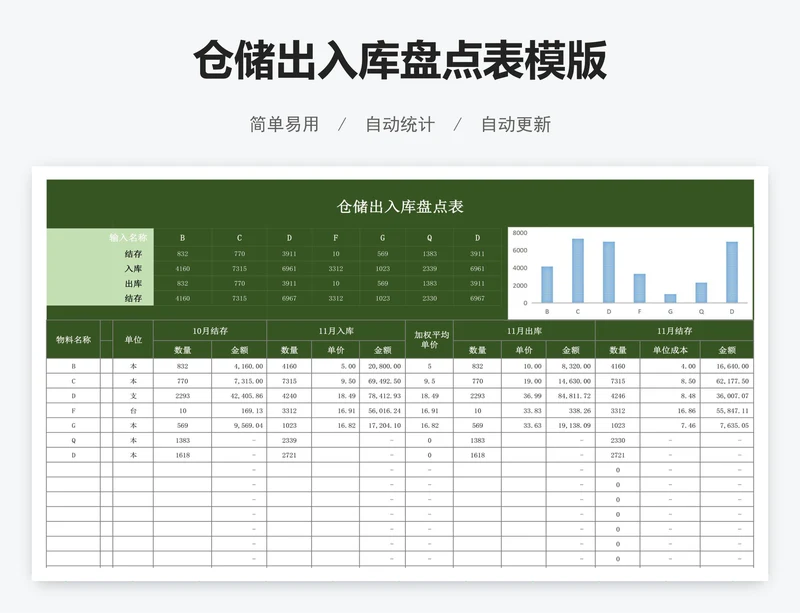
Task: Select the unit cost cell 8.48
Action: [670, 396]
